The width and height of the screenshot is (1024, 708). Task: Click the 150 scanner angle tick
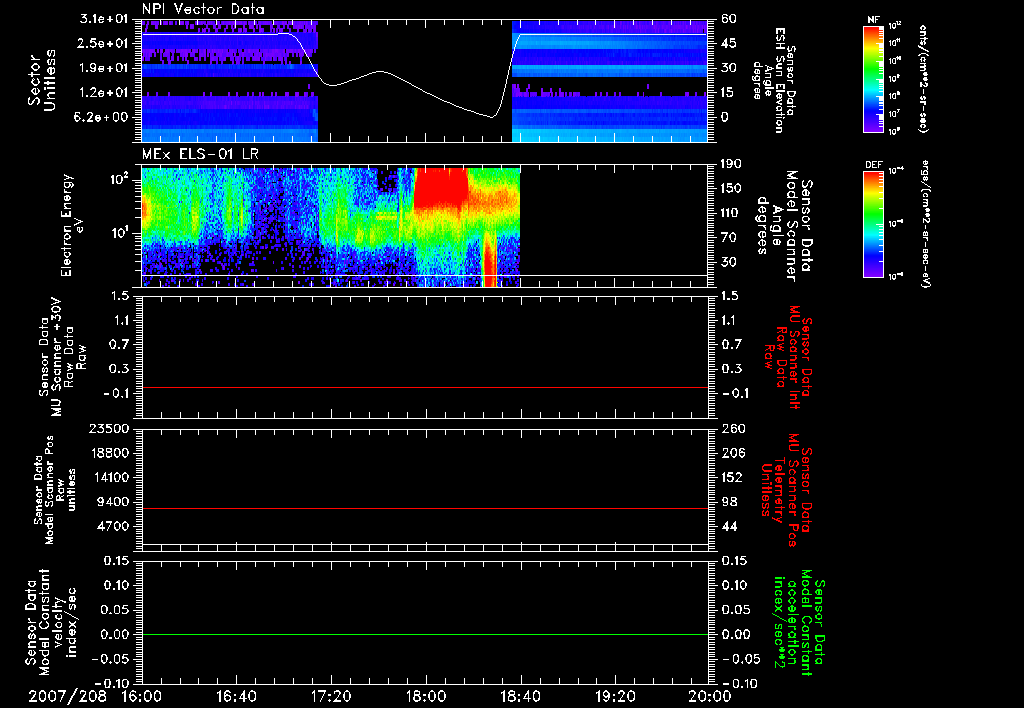click(x=731, y=188)
